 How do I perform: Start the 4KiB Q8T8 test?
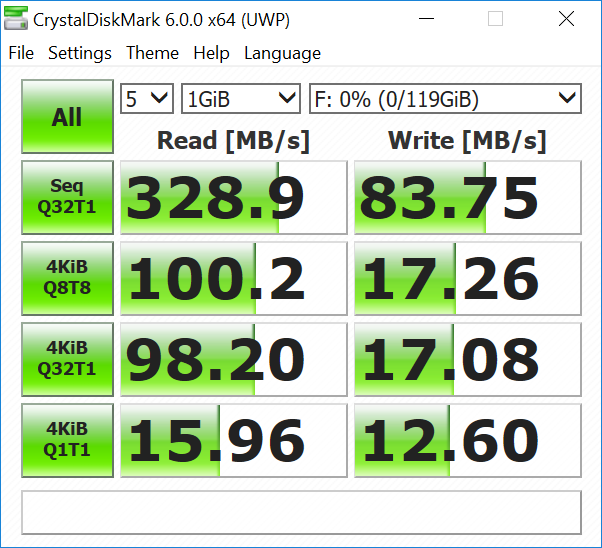(68, 278)
